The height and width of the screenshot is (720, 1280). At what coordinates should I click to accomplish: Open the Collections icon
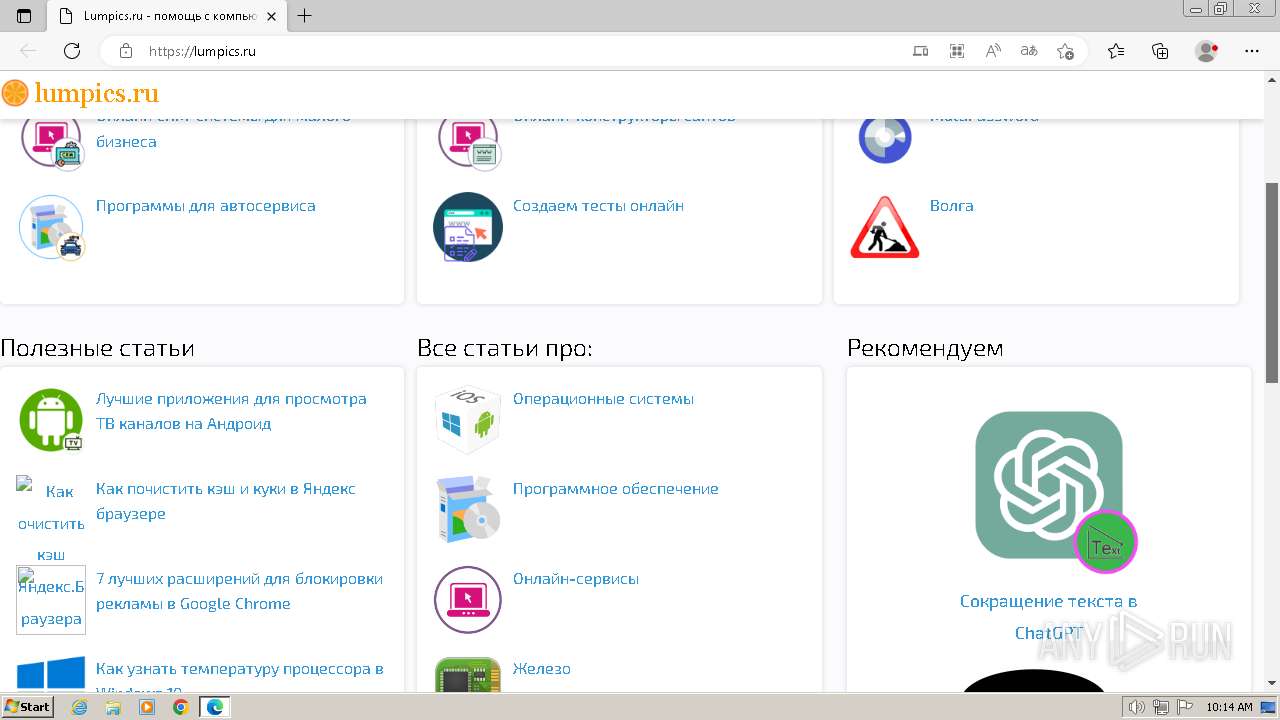(1160, 51)
